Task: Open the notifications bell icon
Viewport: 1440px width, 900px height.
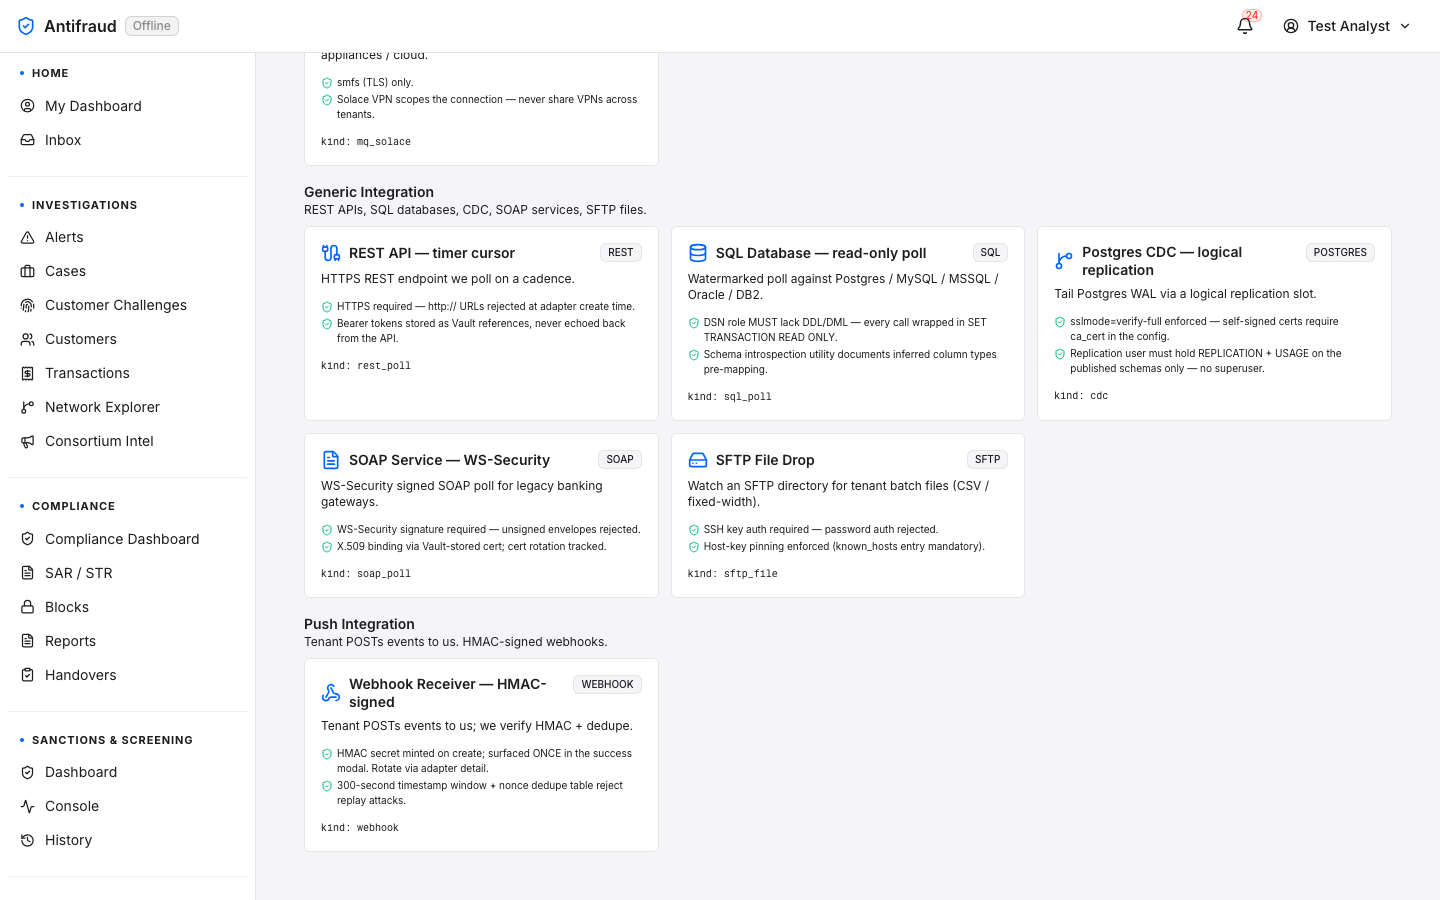Action: coord(1245,26)
